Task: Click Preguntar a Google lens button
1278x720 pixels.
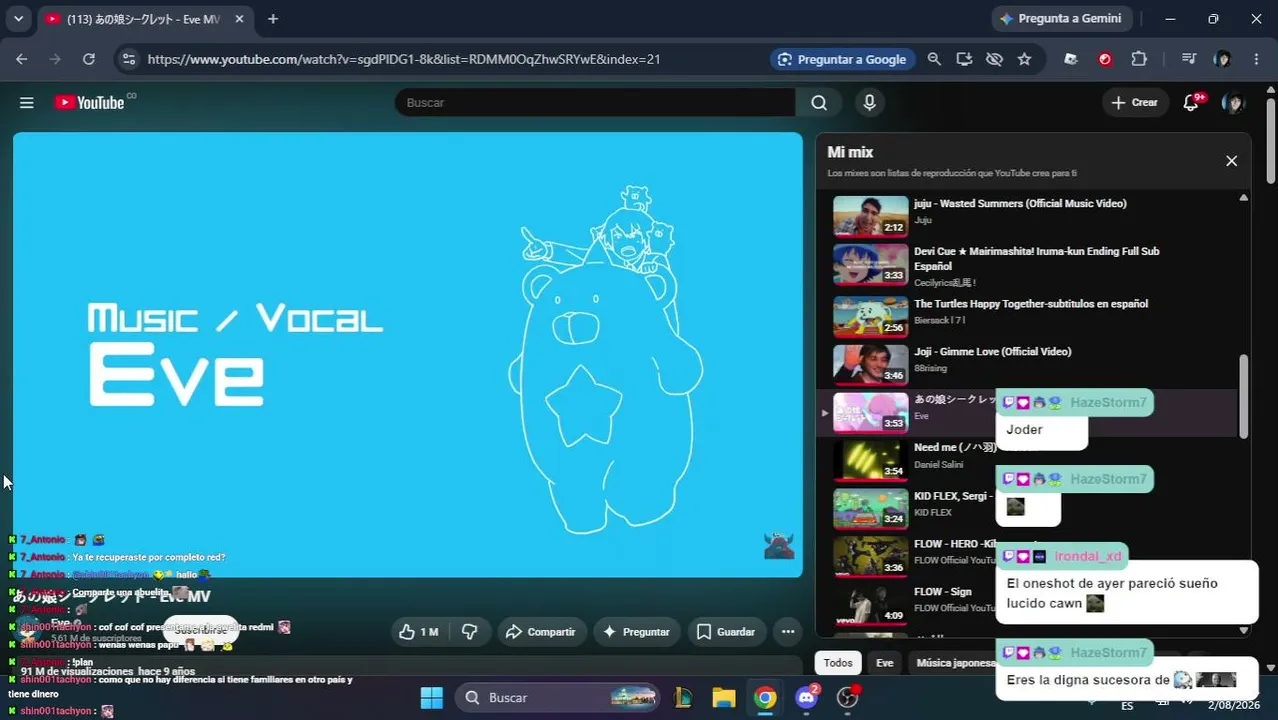Action: [x=841, y=59]
